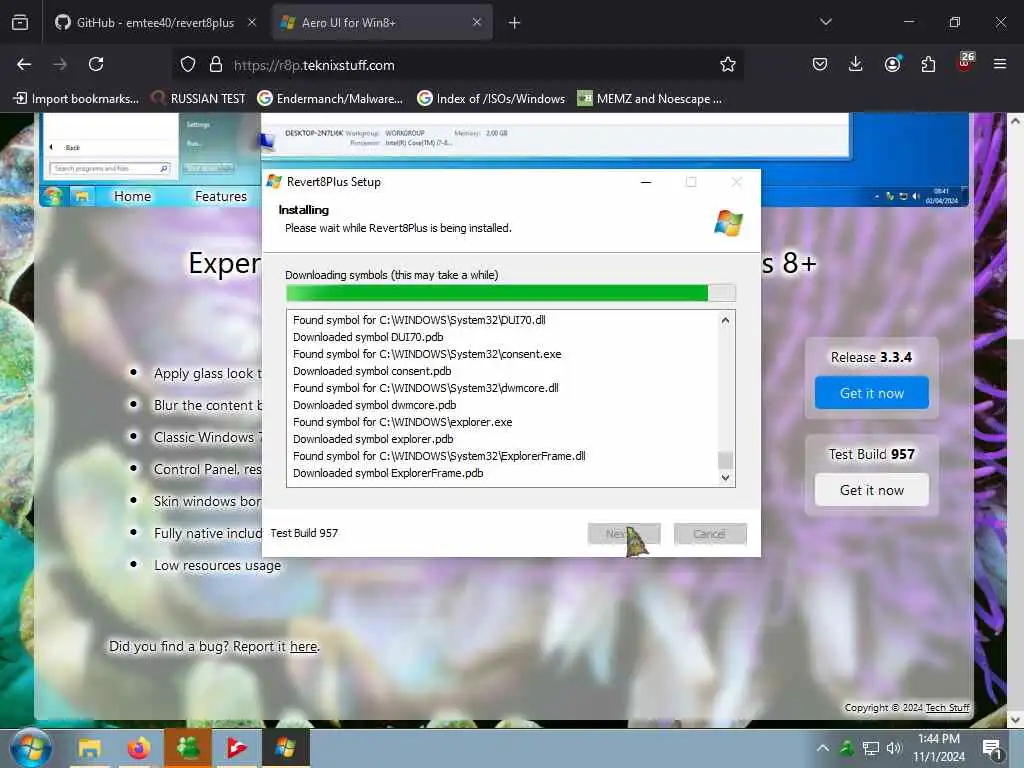Save page to Pocket
The width and height of the screenshot is (1024, 768).
820,64
